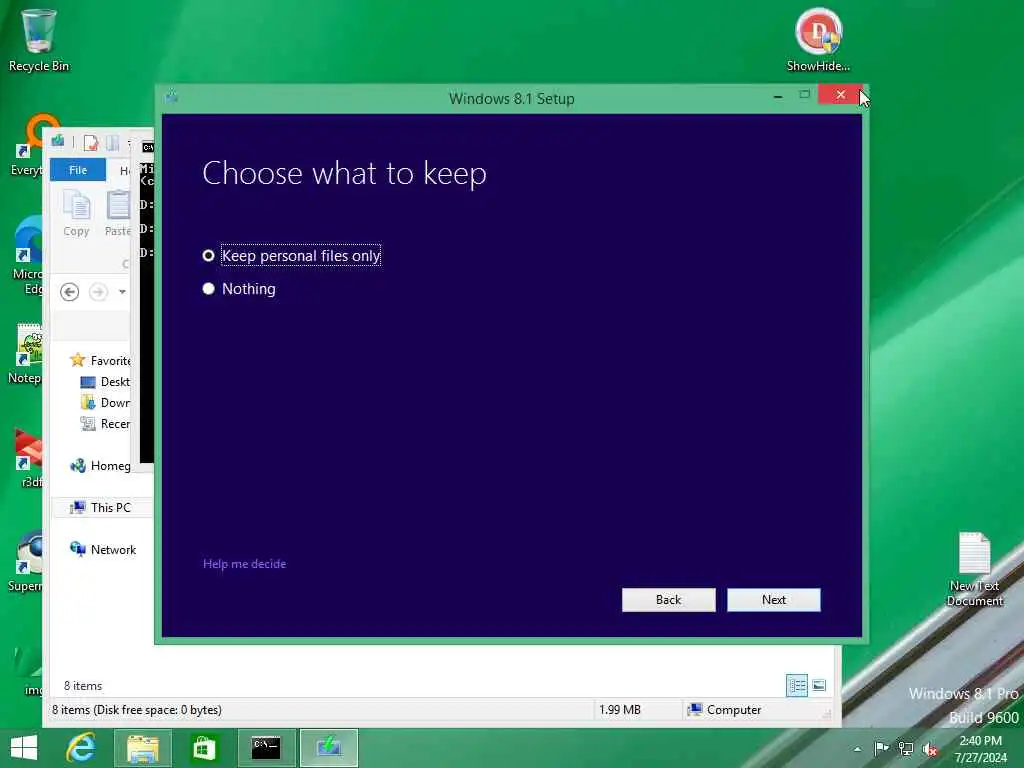Open the Notepad++ desktop shortcut
Image resolution: width=1024 pixels, height=768 pixels.
[x=25, y=354]
